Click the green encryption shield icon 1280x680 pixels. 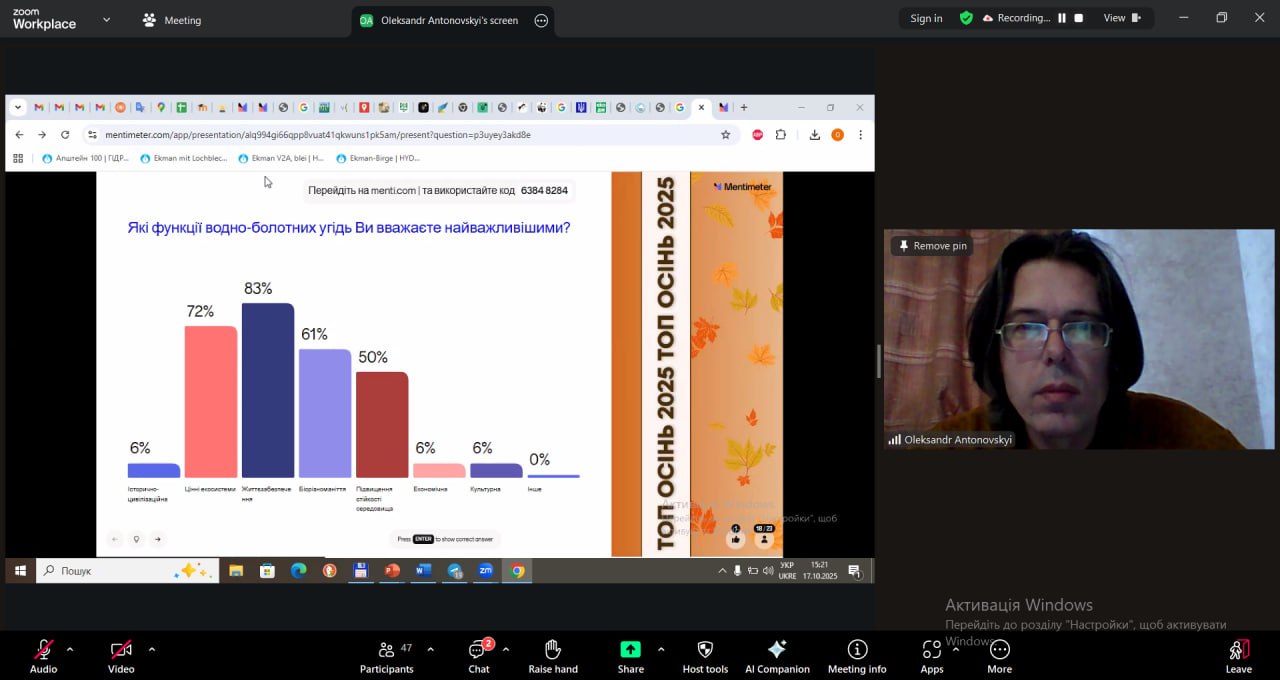pos(966,18)
